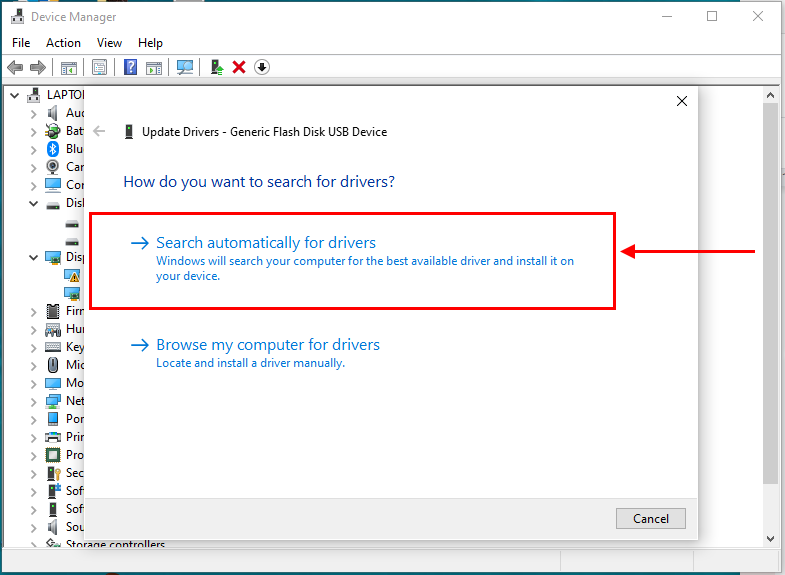Choose Search automatically for drivers
Viewport: 785px width, 575px height.
click(352, 261)
